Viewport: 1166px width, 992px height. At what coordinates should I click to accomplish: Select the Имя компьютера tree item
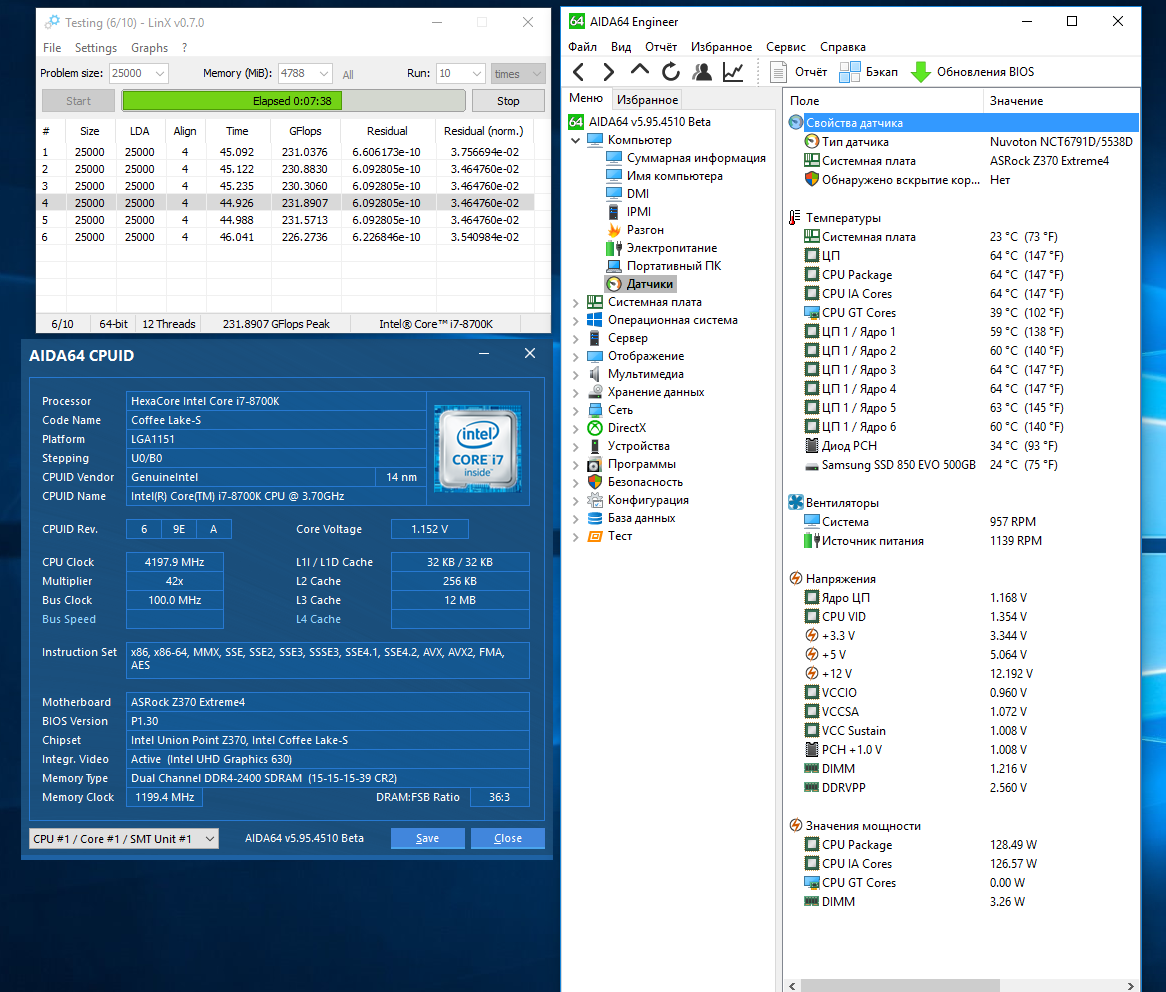674,175
